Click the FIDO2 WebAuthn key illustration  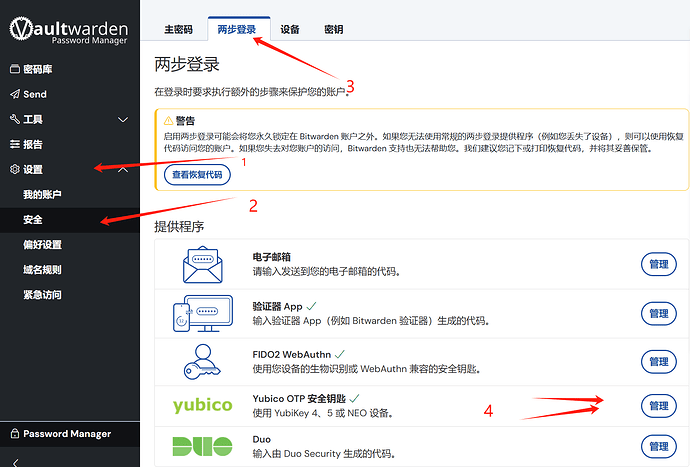(202, 362)
